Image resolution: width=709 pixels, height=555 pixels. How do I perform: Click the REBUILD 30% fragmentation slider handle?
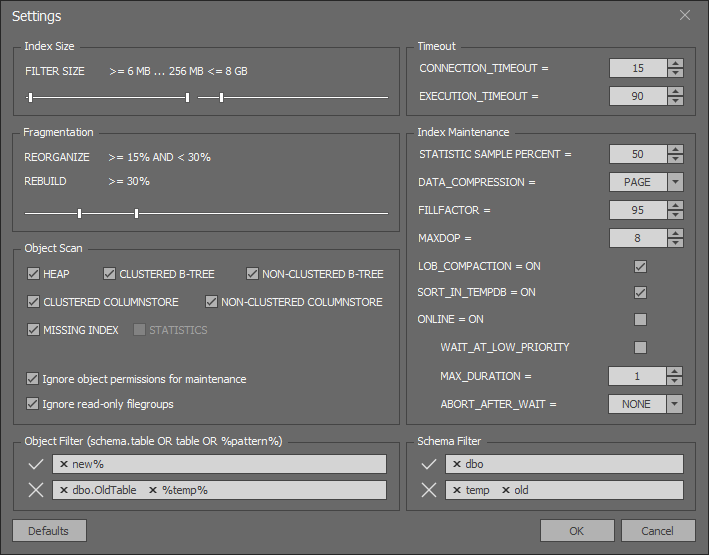(x=137, y=213)
